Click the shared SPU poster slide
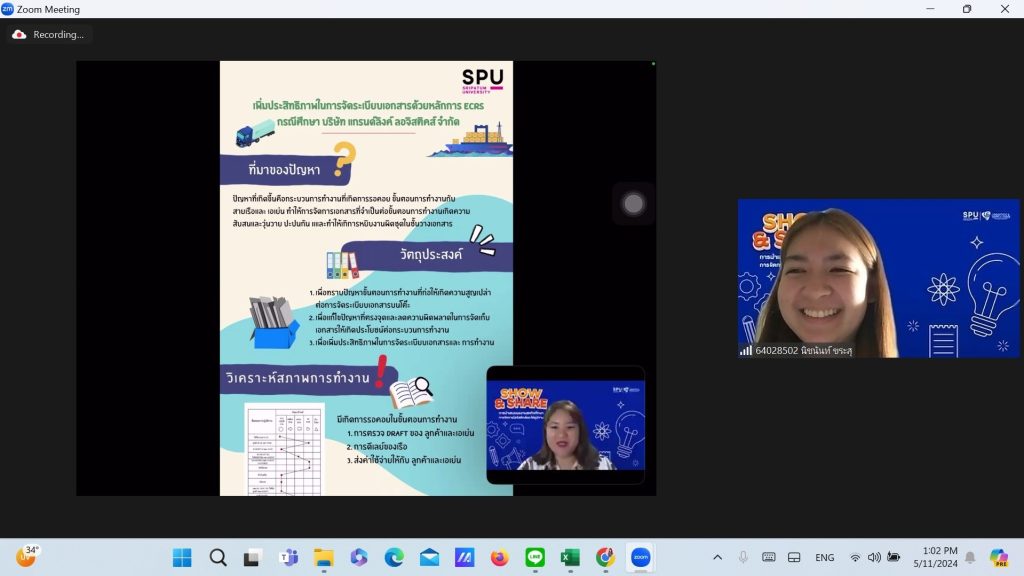This screenshot has height=576, width=1024. 366,278
